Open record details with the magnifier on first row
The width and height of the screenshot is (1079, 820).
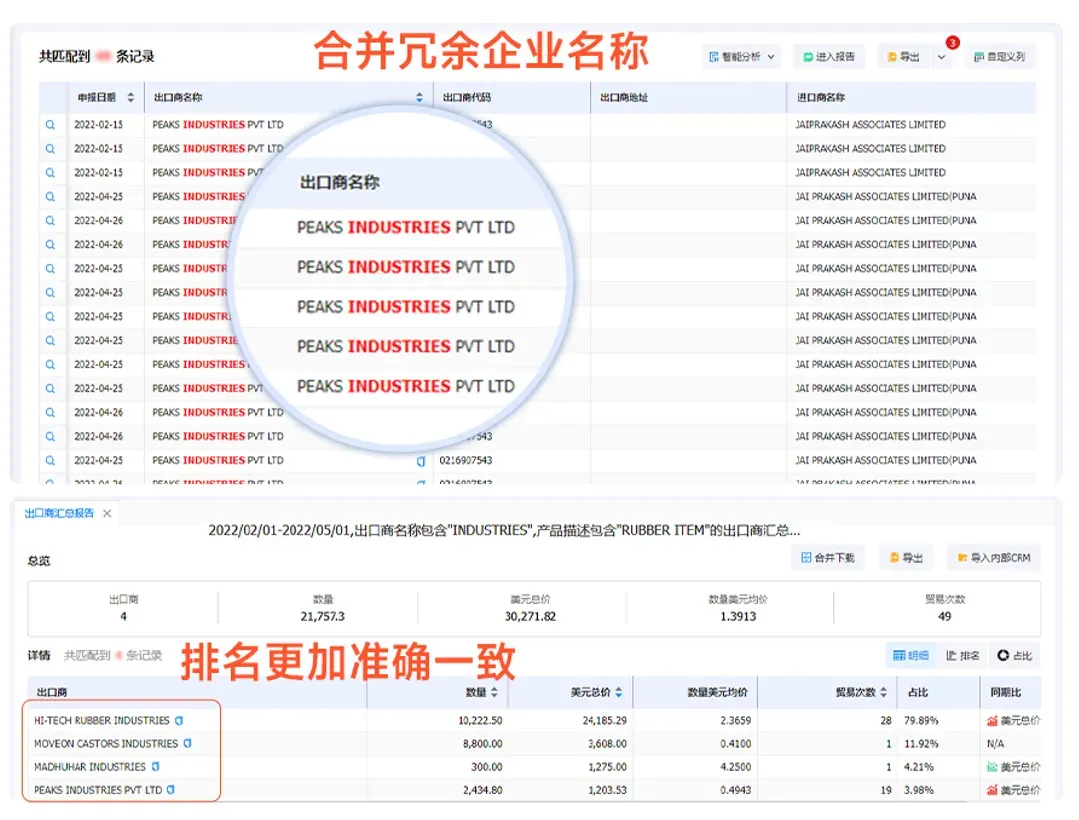(51, 124)
